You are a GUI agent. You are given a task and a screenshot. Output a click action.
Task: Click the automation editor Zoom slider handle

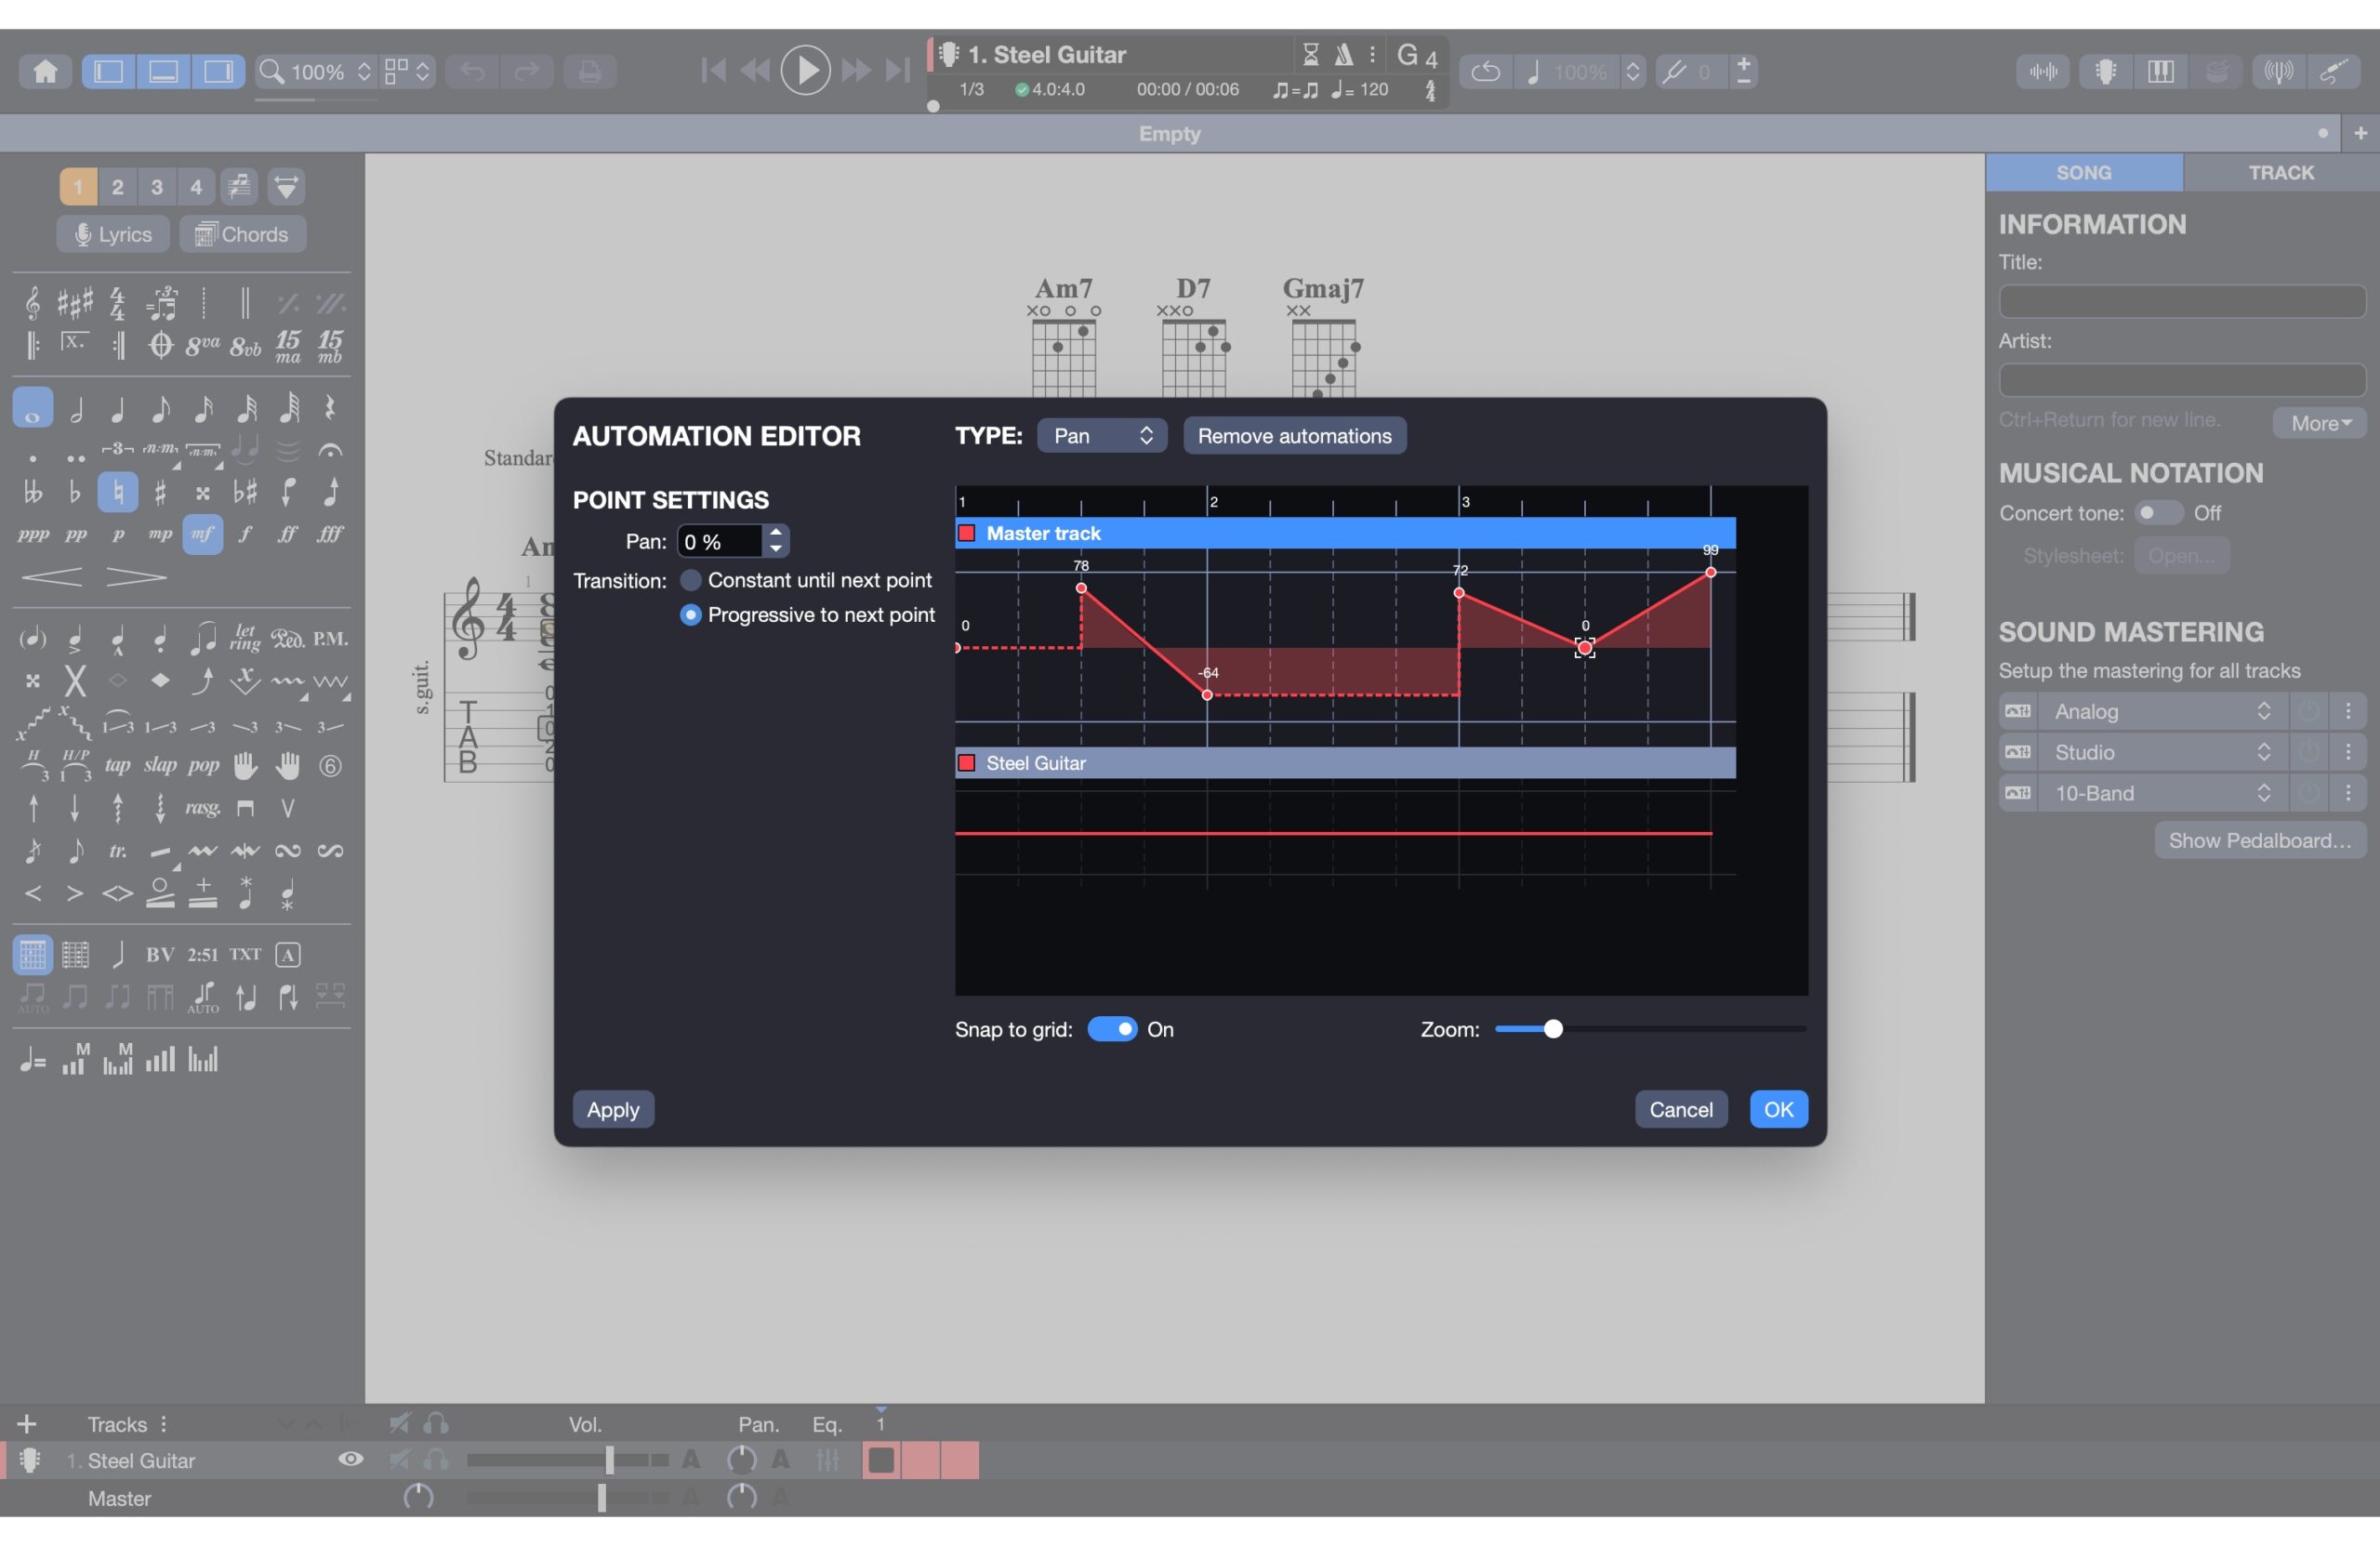tap(1552, 1029)
